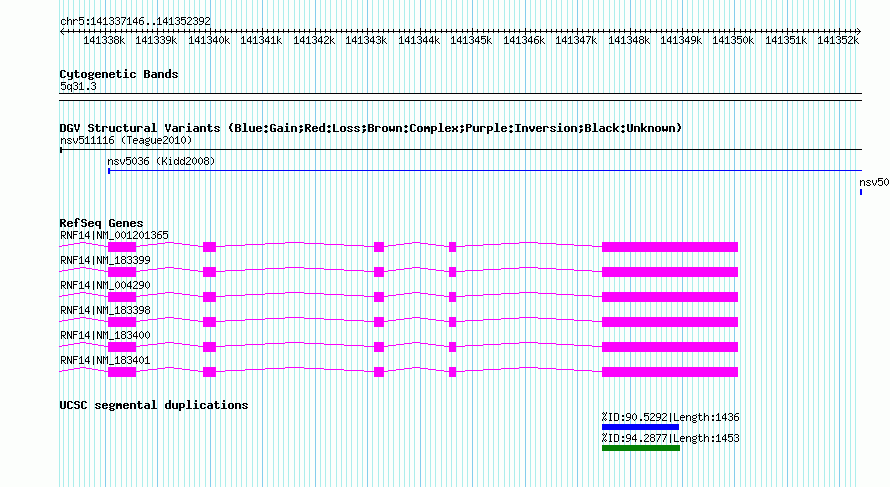Click NM_183398 small exon near 141344.5k
Viewport: 890px width, 487px height.
pos(452,322)
